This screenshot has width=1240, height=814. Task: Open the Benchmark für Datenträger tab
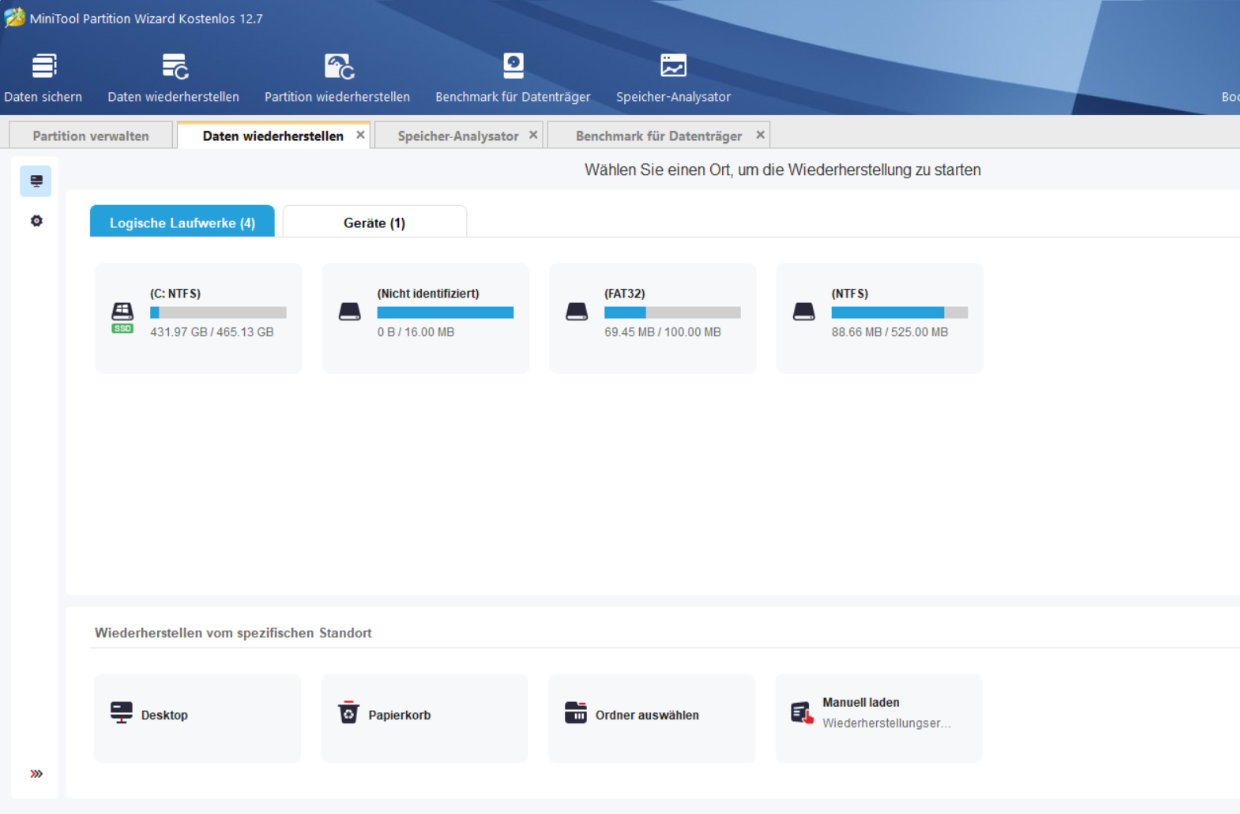[x=659, y=136]
